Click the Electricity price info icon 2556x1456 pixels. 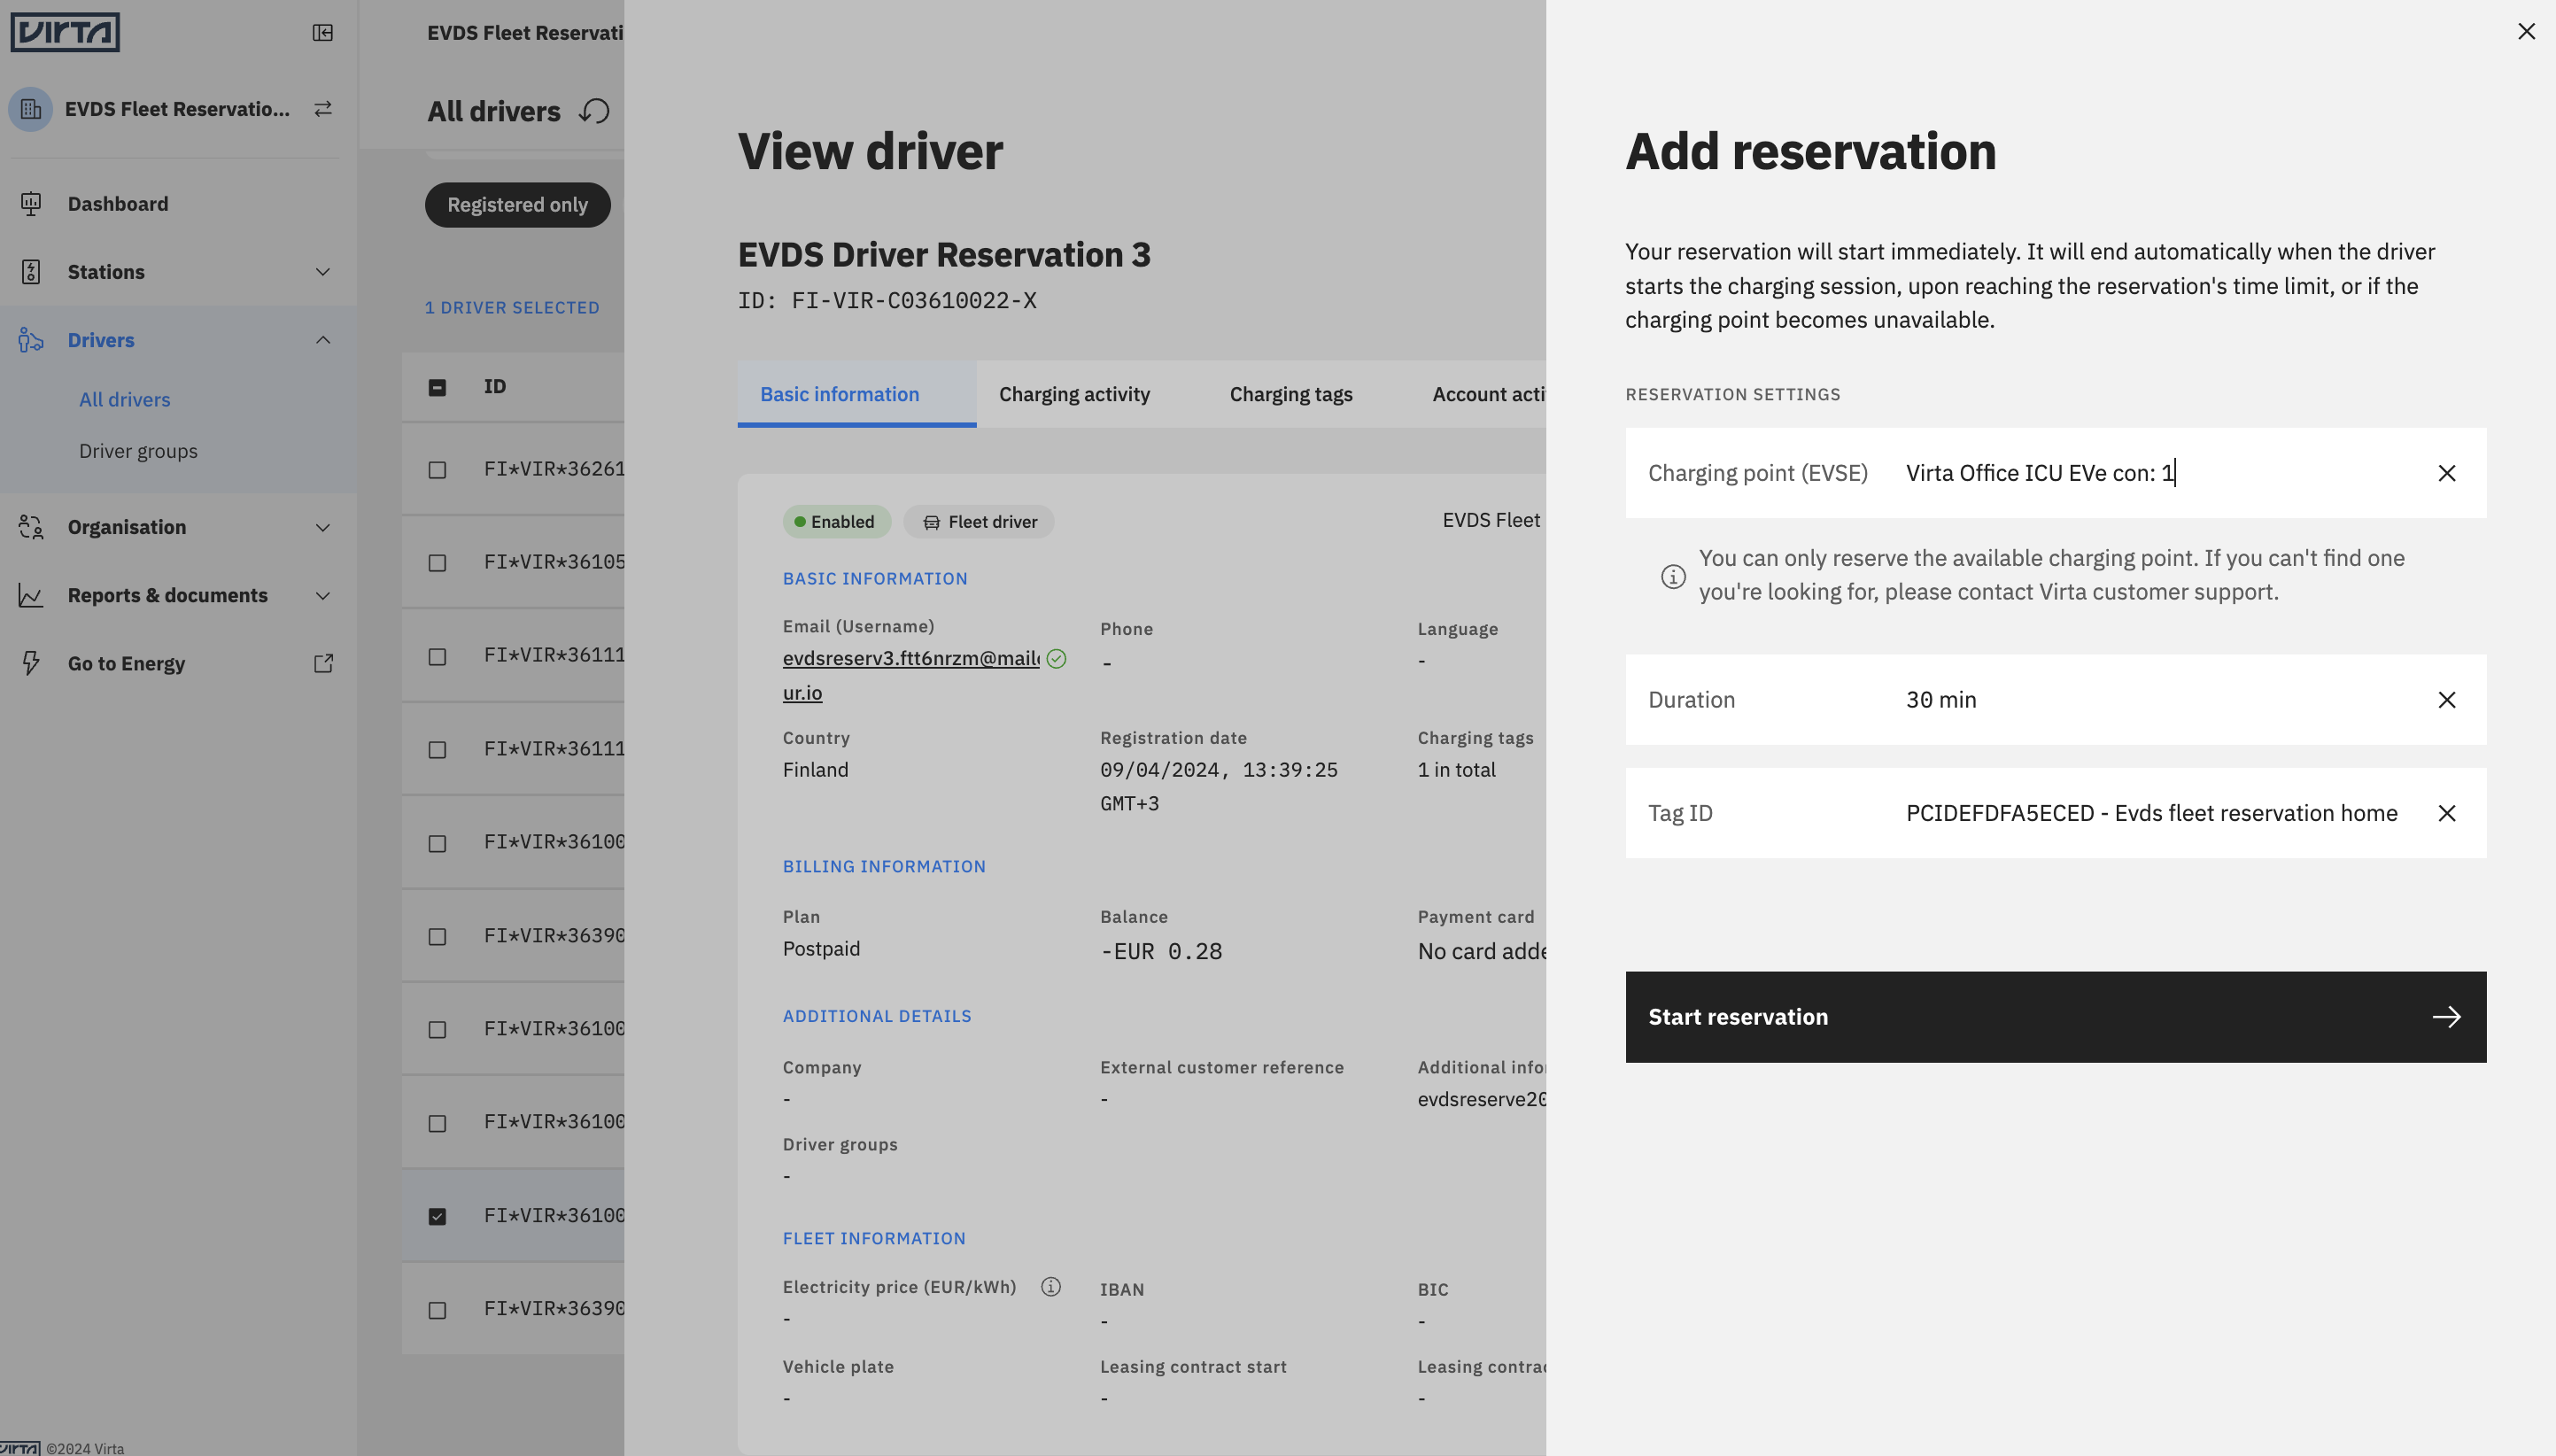point(1050,1287)
